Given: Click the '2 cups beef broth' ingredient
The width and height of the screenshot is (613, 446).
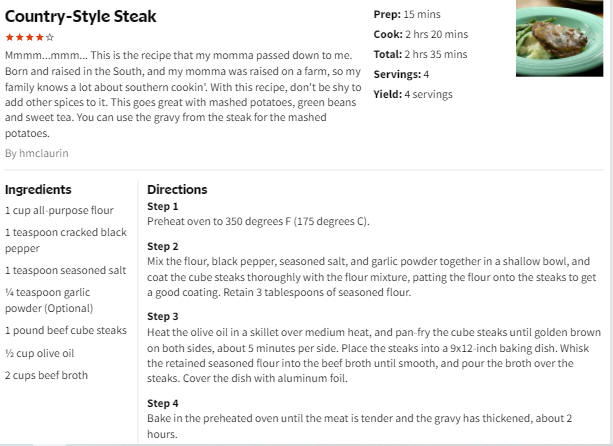Looking at the screenshot, I should pyautogui.click(x=46, y=375).
